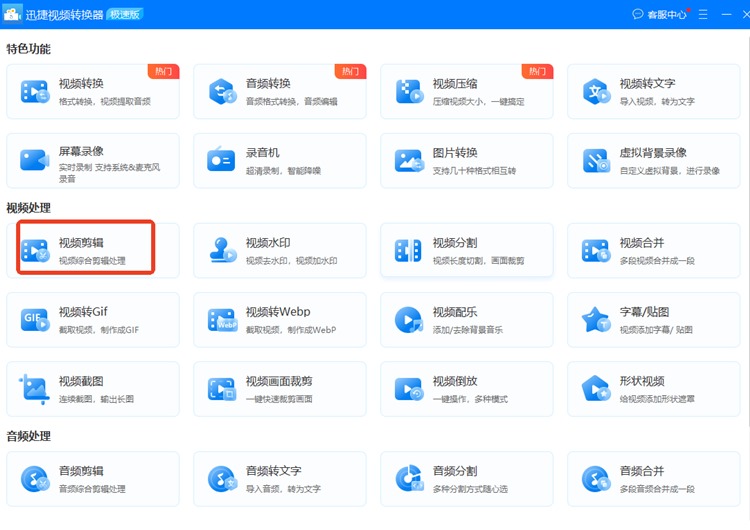Screen dimensions: 750x530
Task: Open 虚拟背景录像 virtual background icon
Action: [596, 160]
